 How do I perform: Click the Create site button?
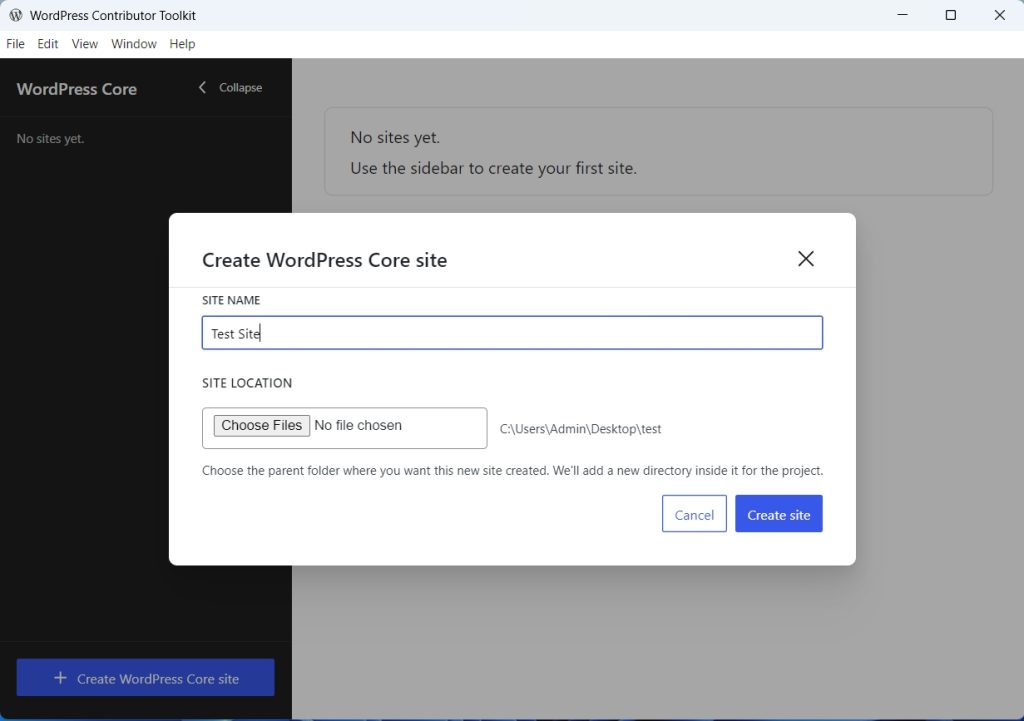778,513
